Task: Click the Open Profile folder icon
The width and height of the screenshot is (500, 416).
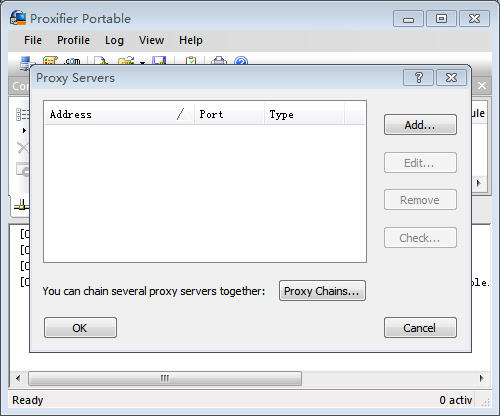Action: coord(126,61)
